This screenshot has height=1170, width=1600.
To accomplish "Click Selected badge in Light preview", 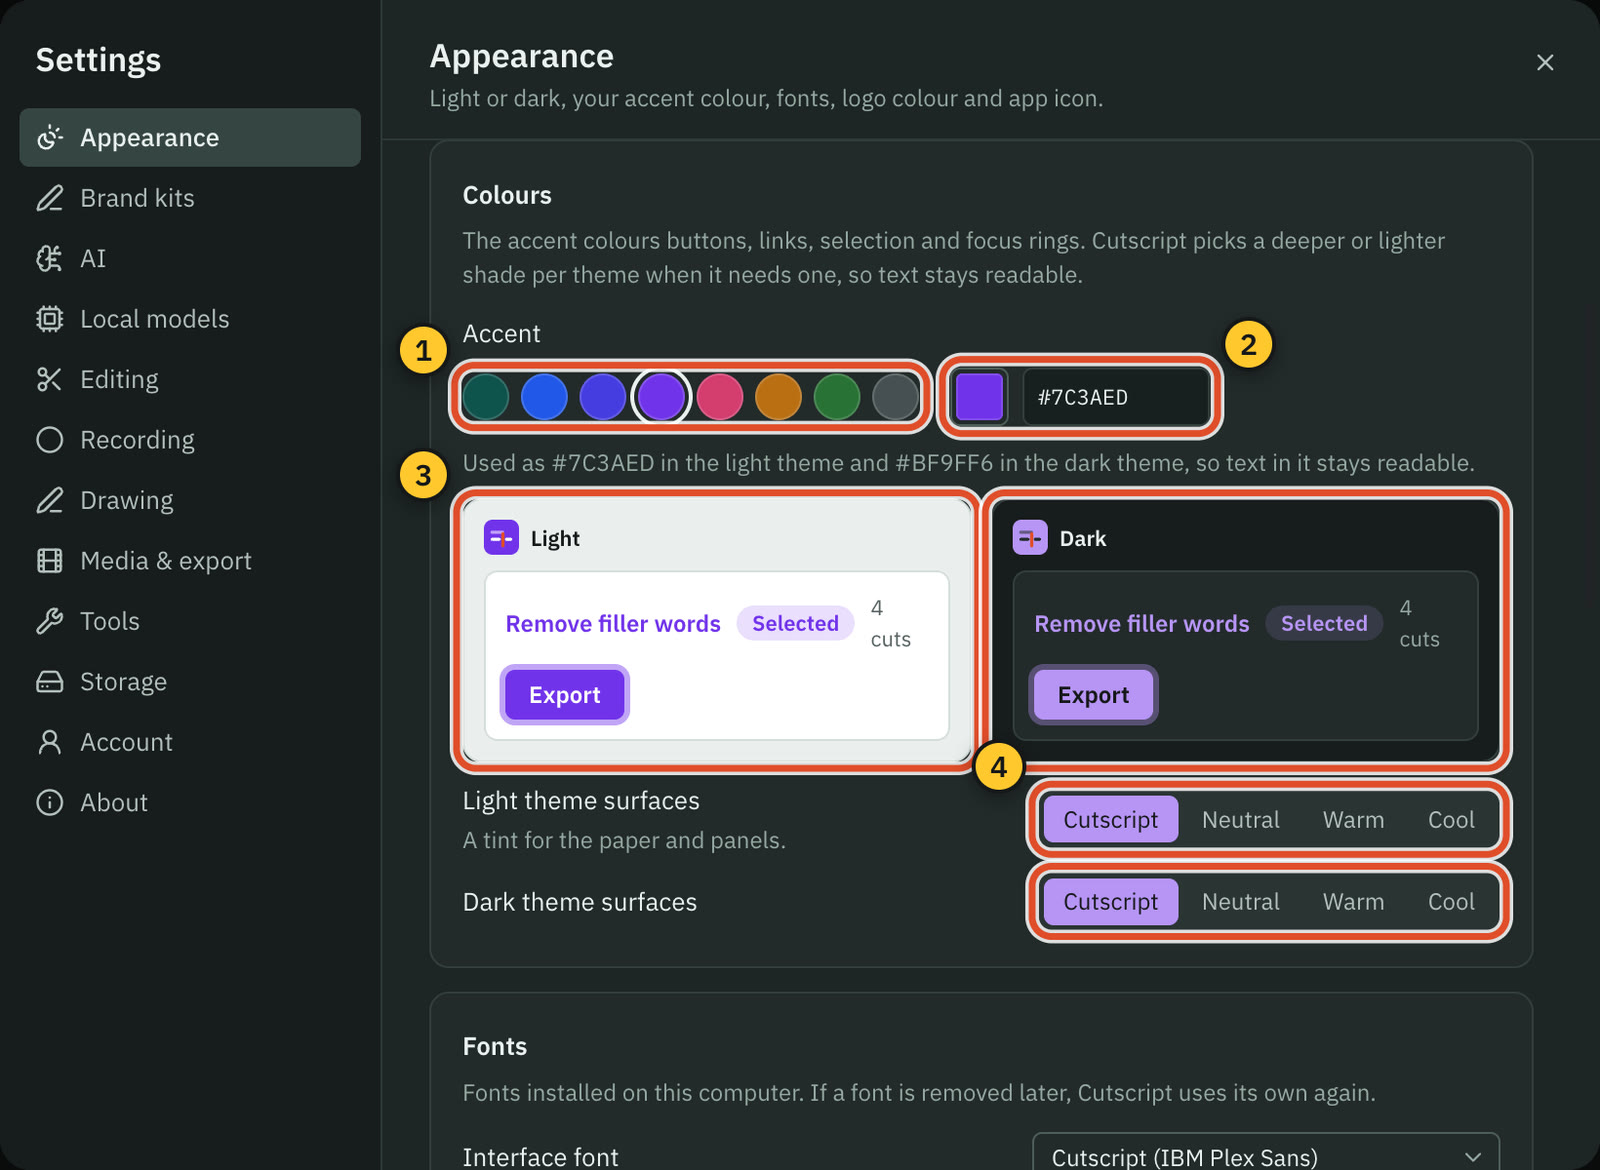I will (796, 623).
